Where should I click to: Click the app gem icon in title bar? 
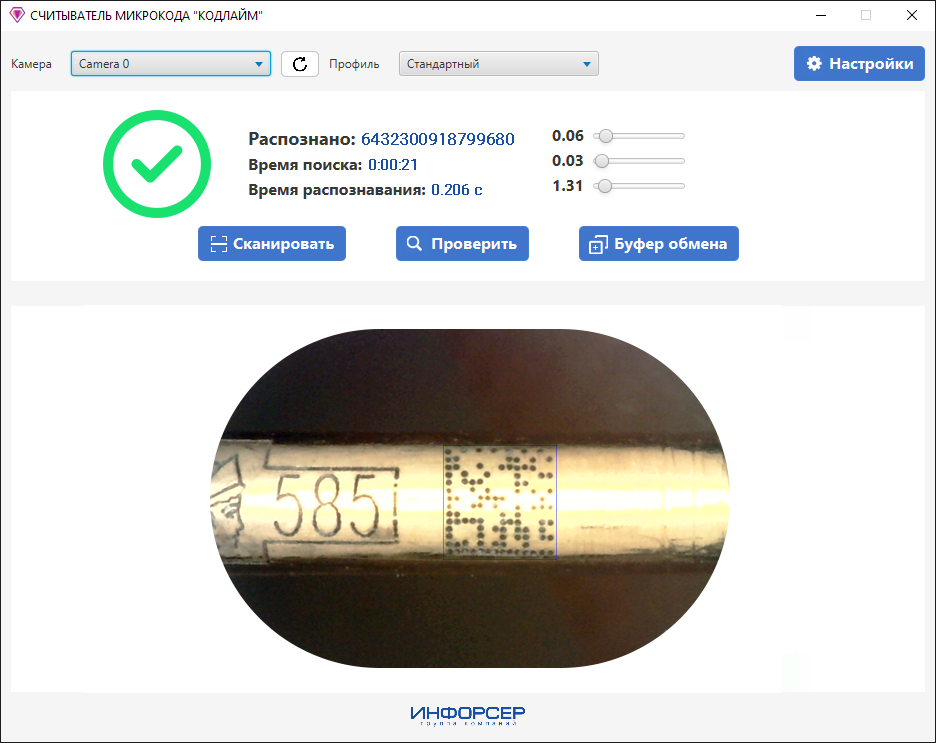click(17, 15)
